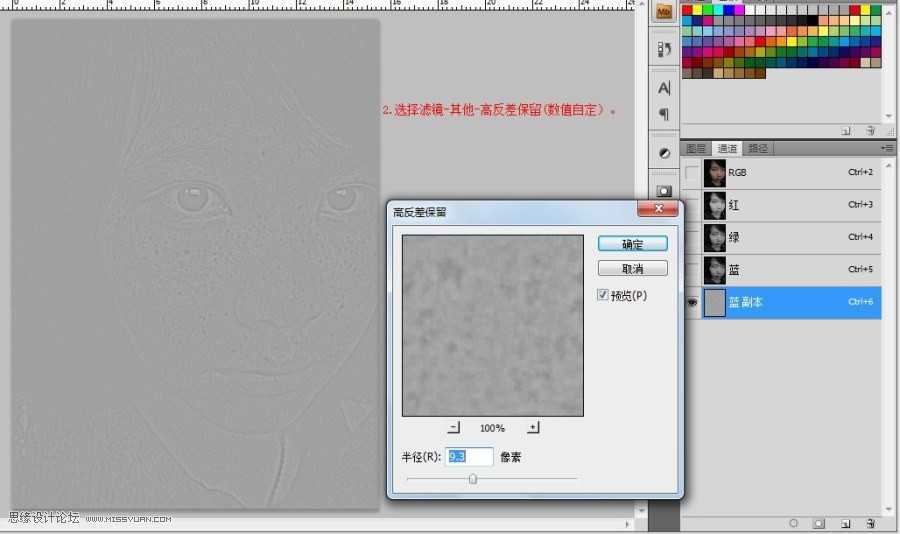The height and width of the screenshot is (534, 900).
Task: Click the Ctrl+6 shortcut label
Action: click(x=860, y=301)
